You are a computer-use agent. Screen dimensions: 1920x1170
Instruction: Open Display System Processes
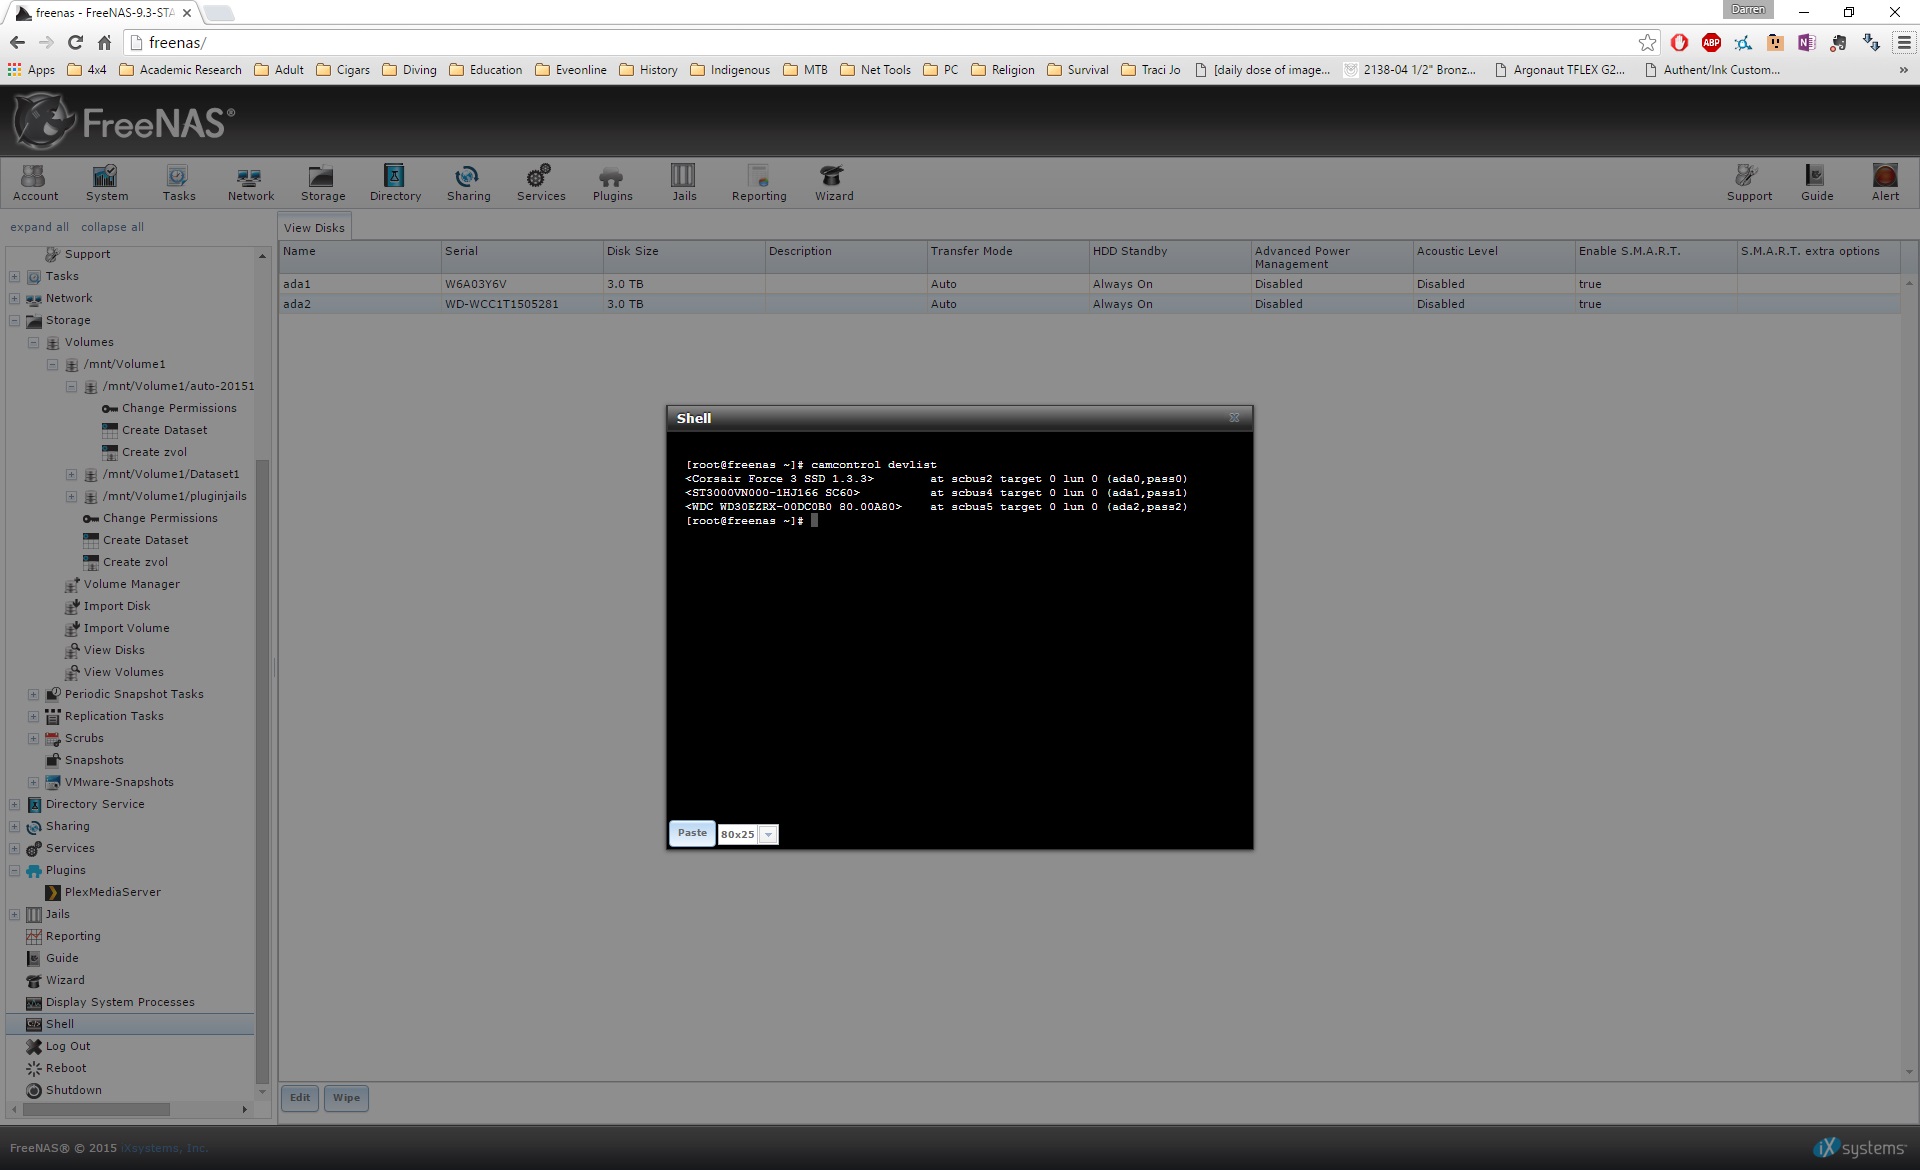point(120,1002)
